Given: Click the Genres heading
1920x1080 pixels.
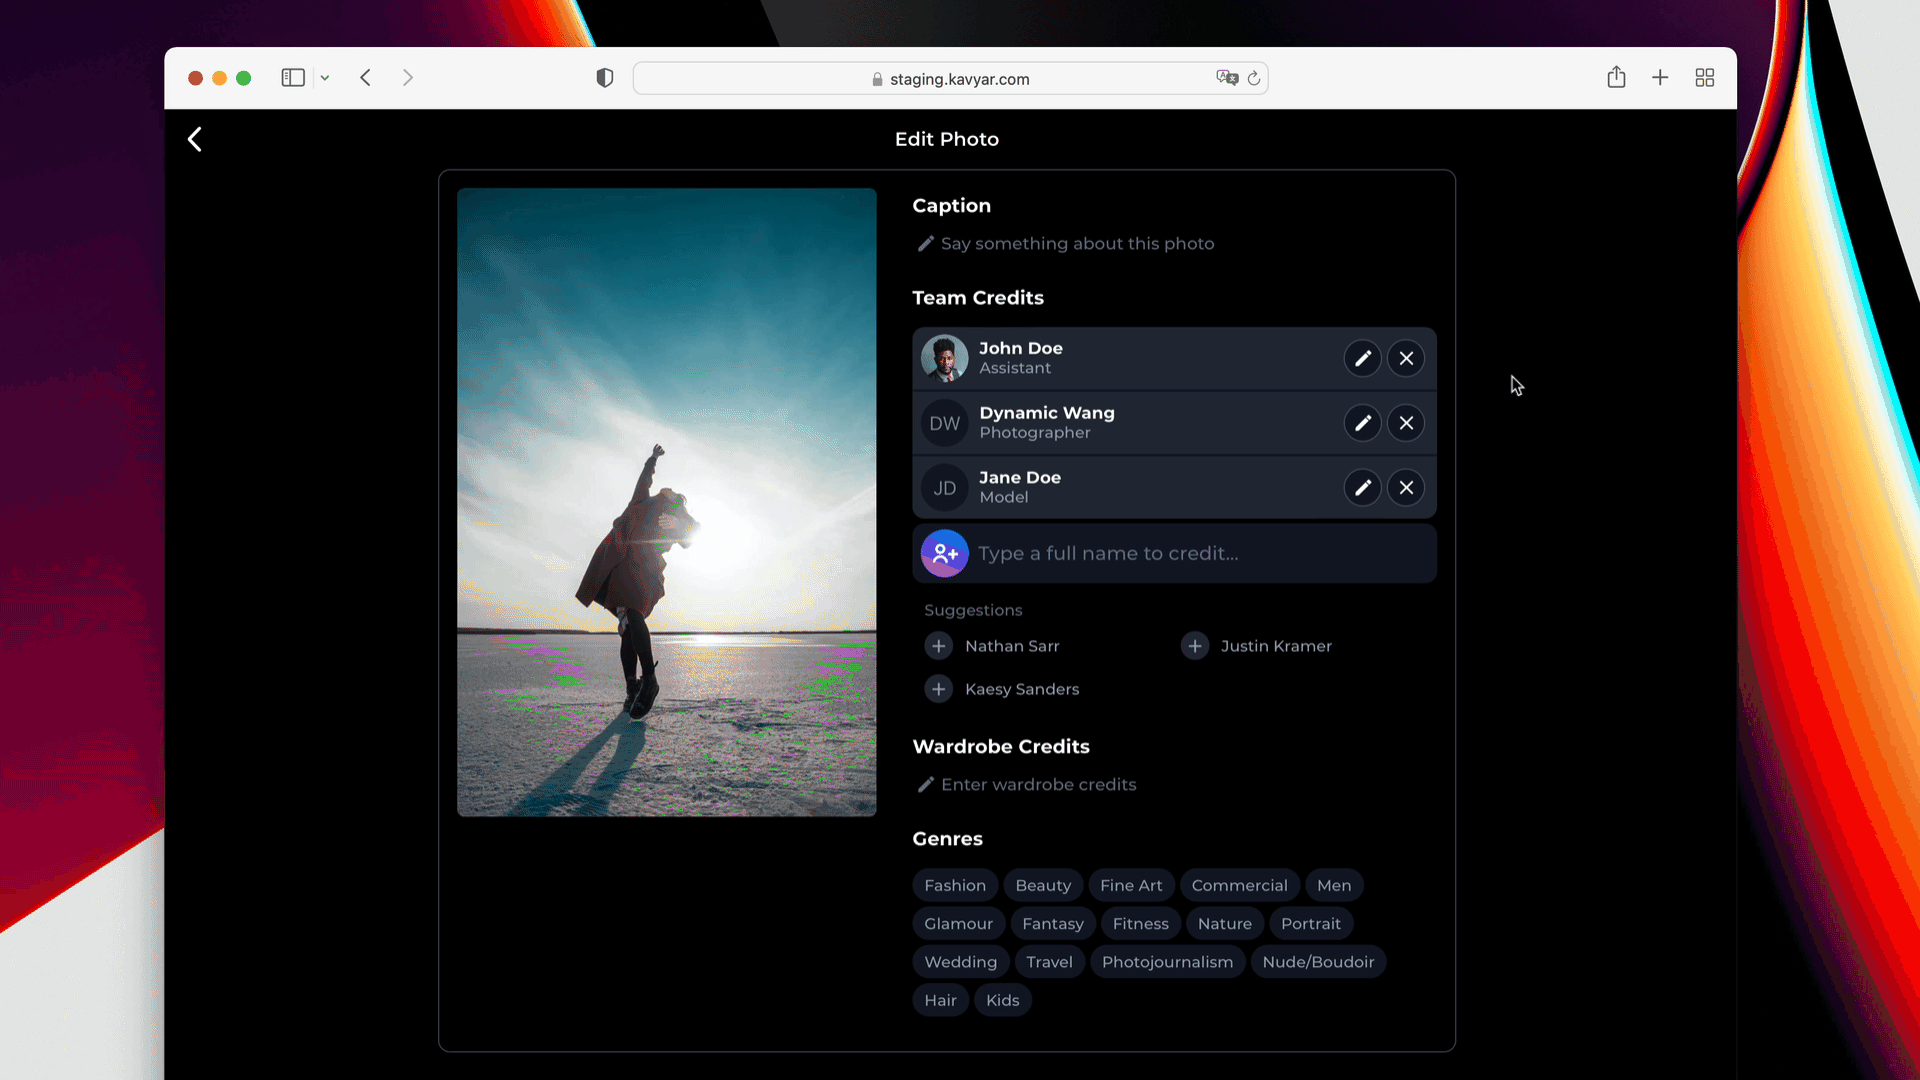Looking at the screenshot, I should (x=947, y=839).
